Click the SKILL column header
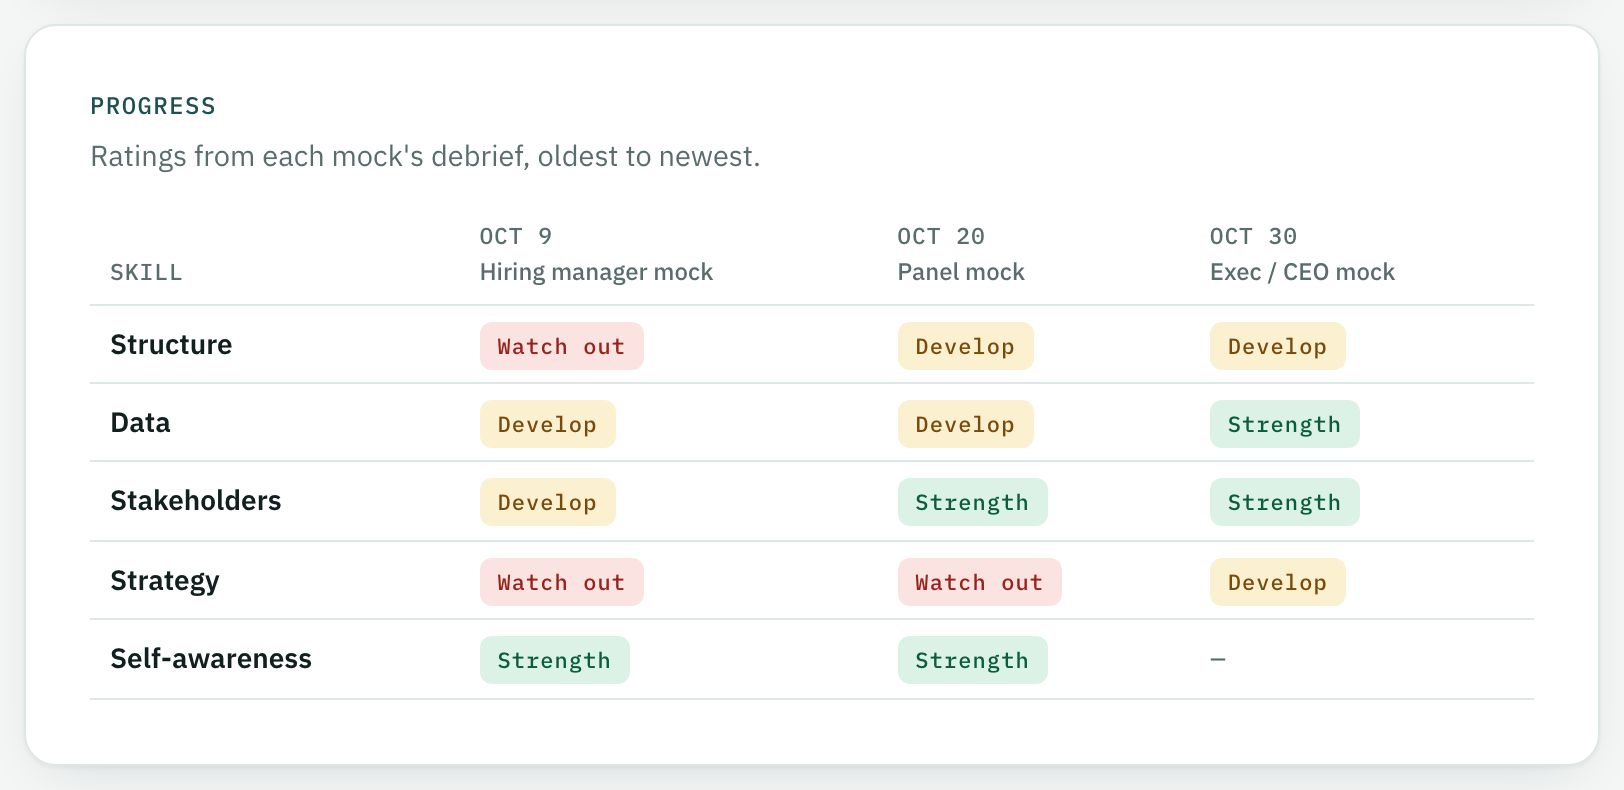 [x=146, y=272]
